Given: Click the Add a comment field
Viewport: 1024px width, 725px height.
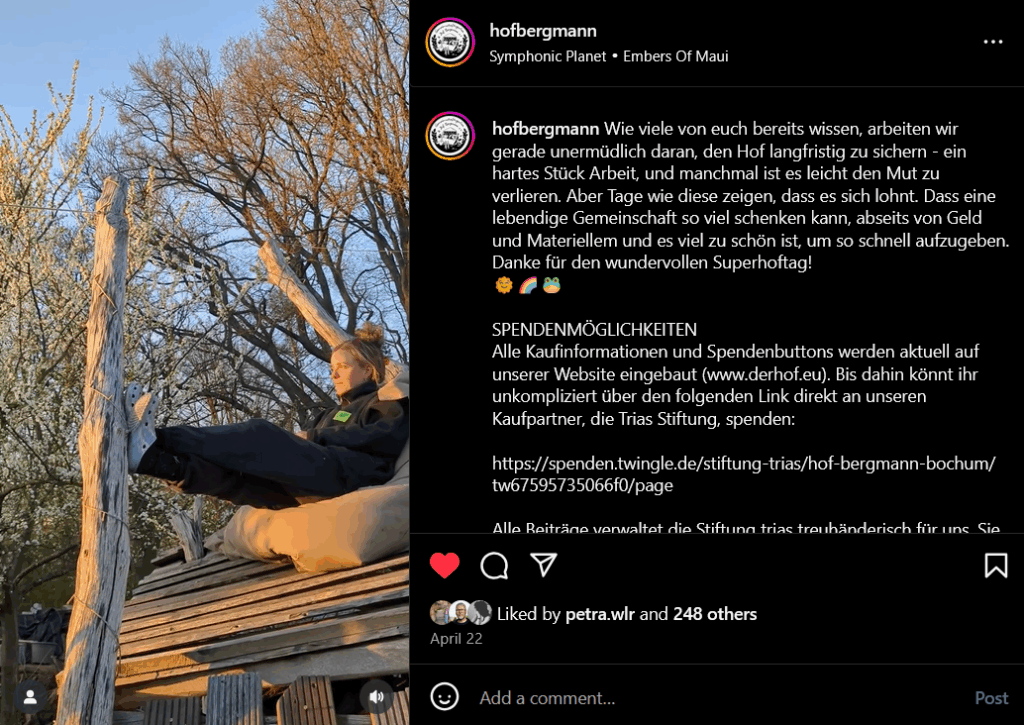Looking at the screenshot, I should point(718,698).
